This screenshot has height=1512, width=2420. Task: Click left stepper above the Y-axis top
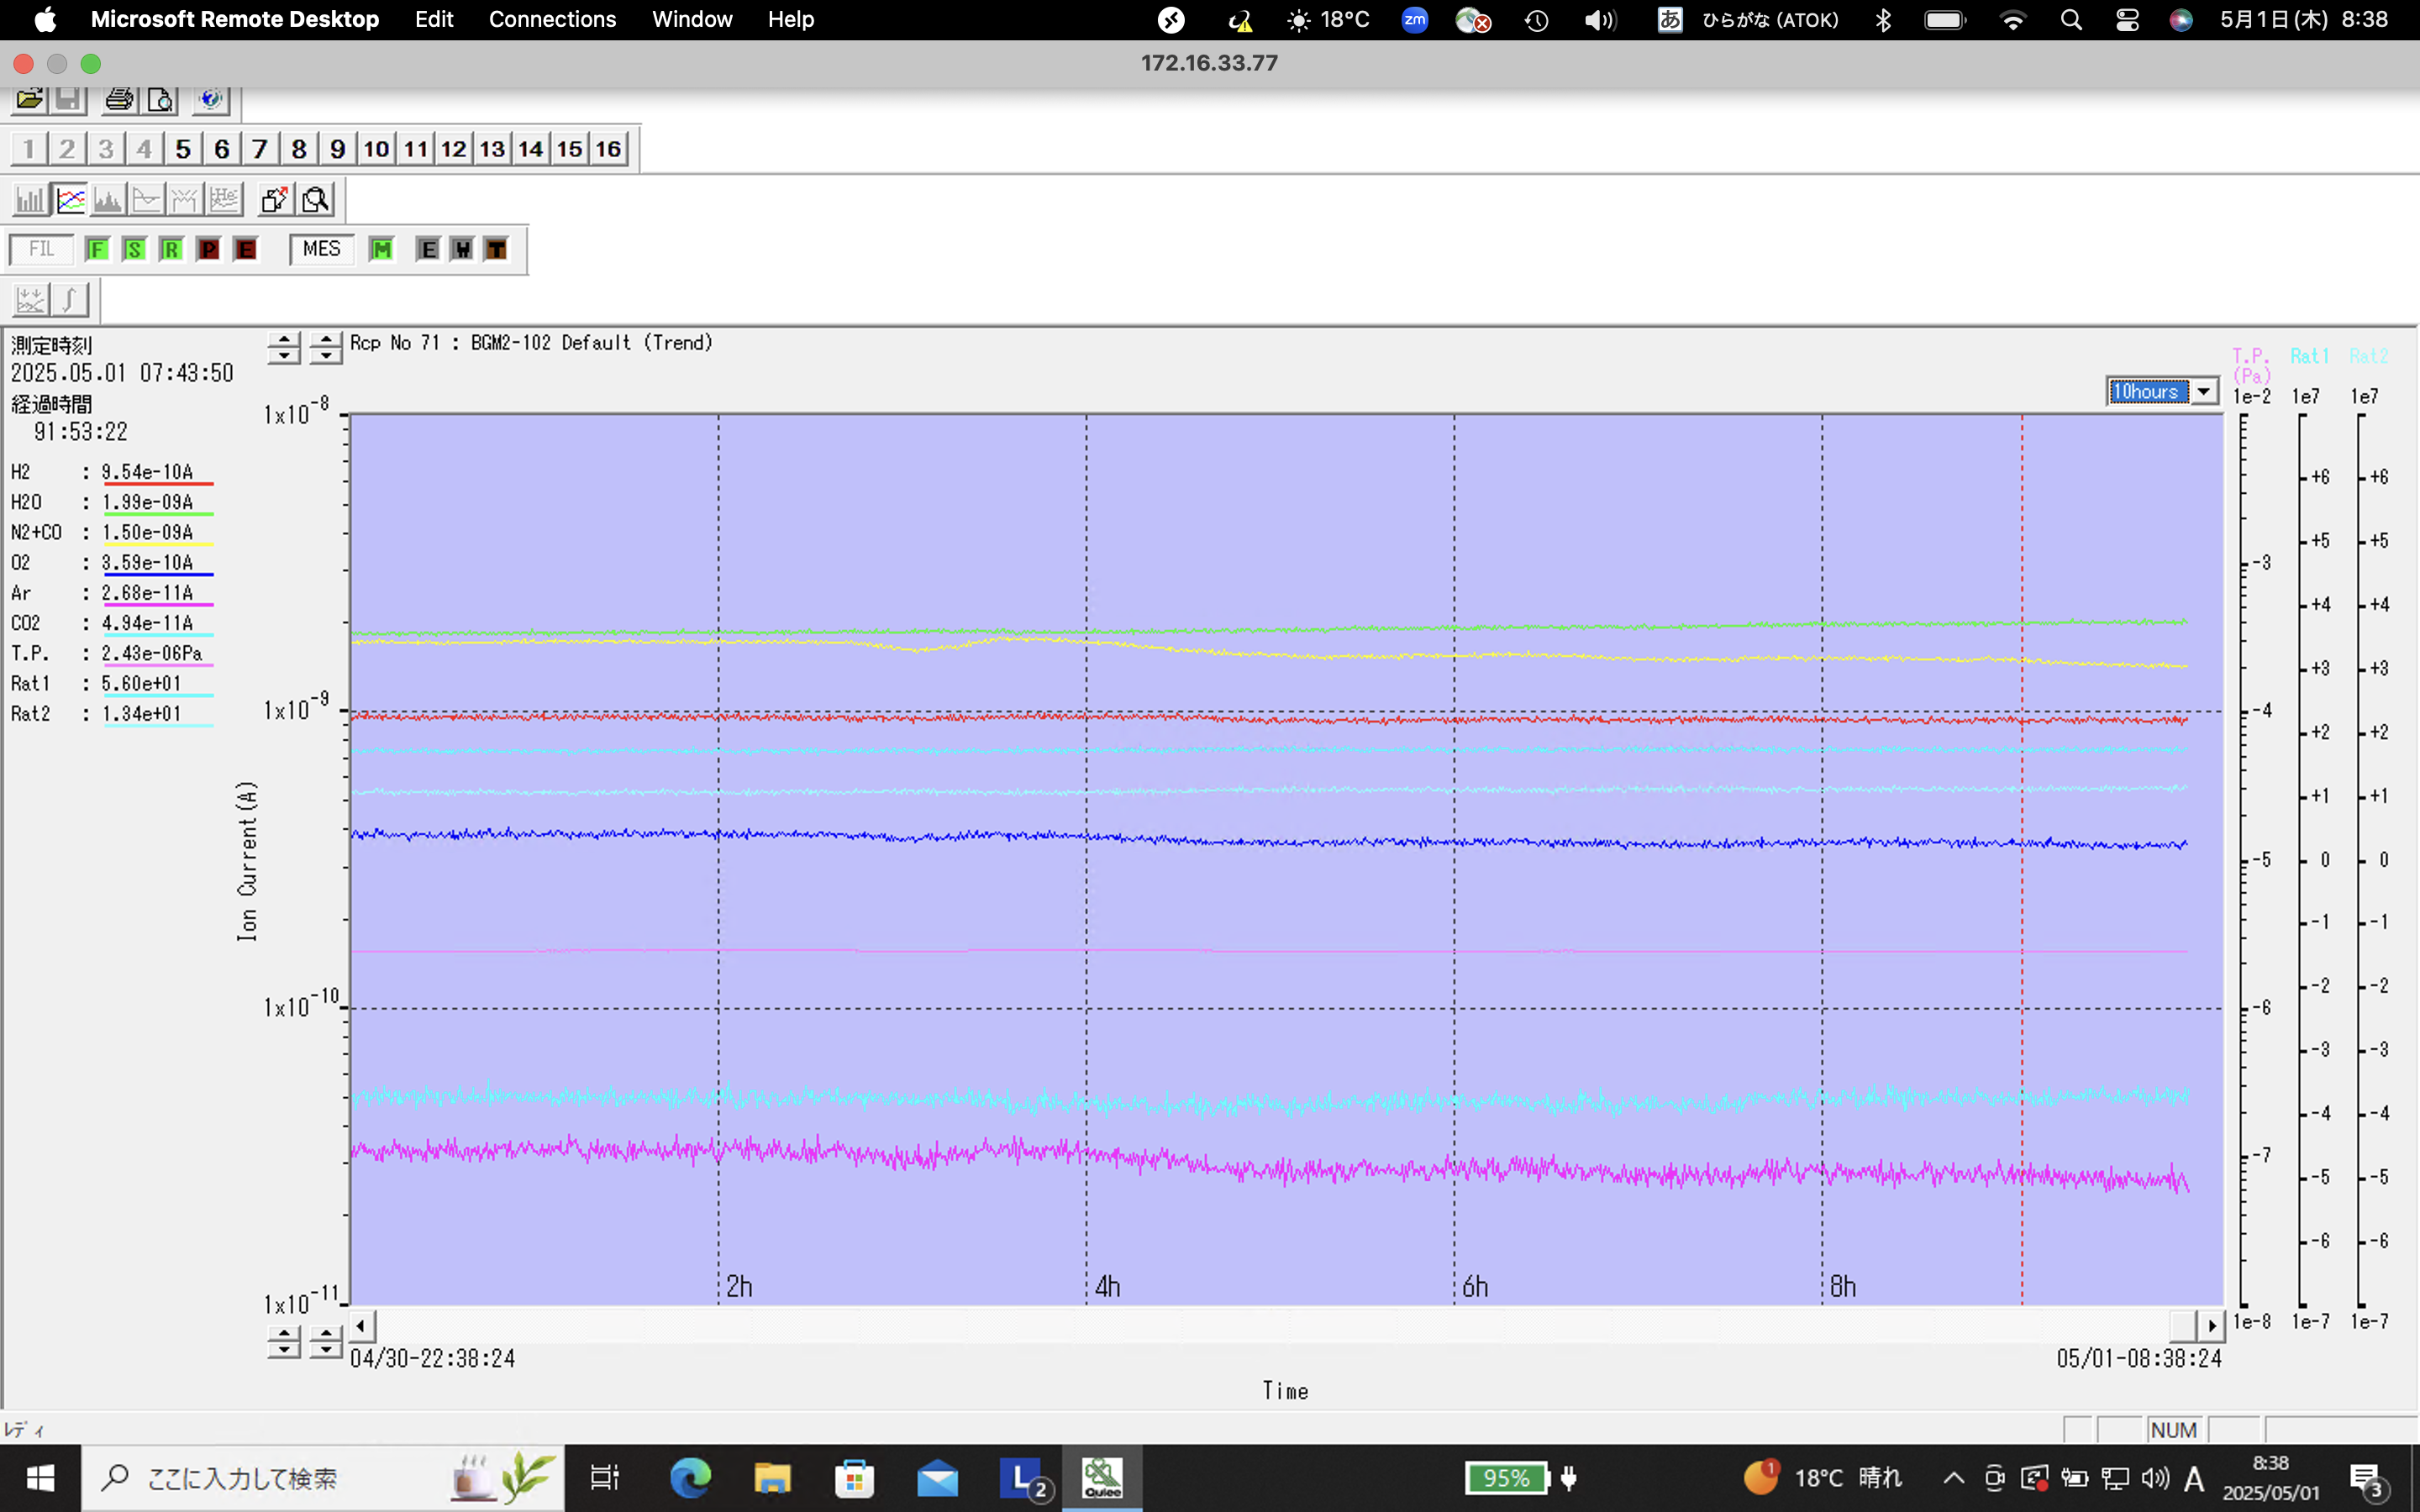(284, 347)
